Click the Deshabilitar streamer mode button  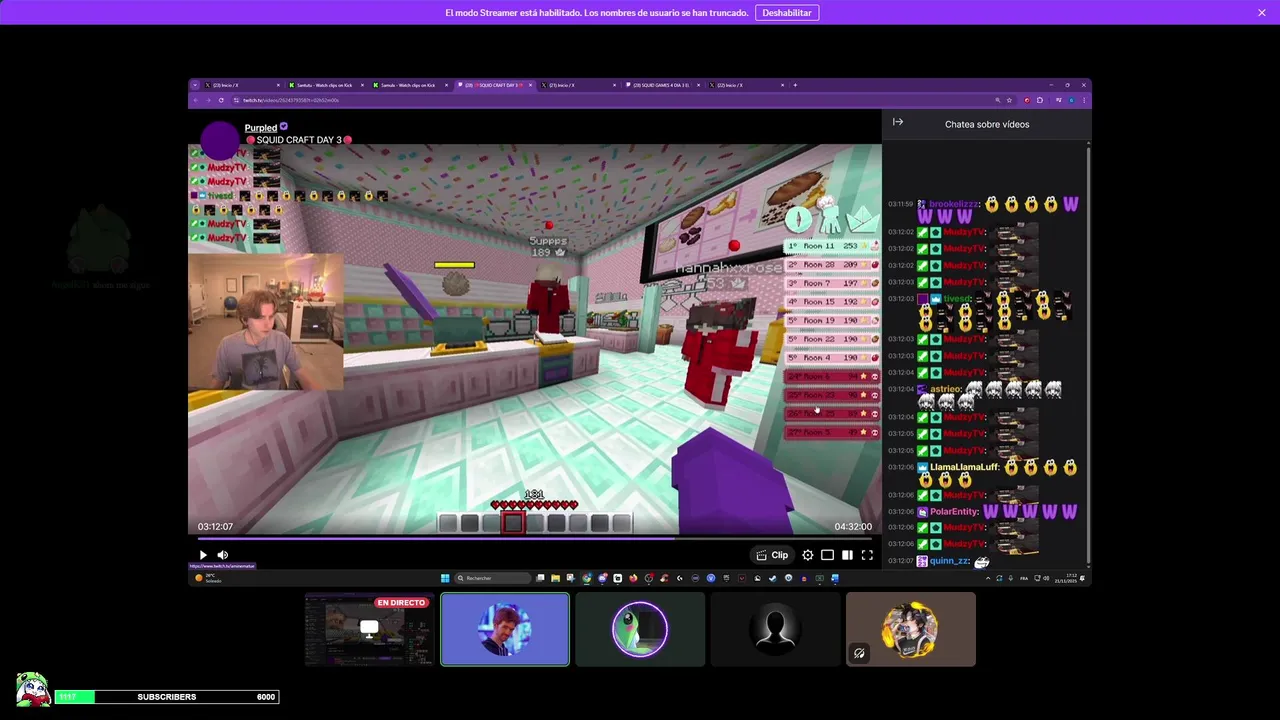(787, 13)
